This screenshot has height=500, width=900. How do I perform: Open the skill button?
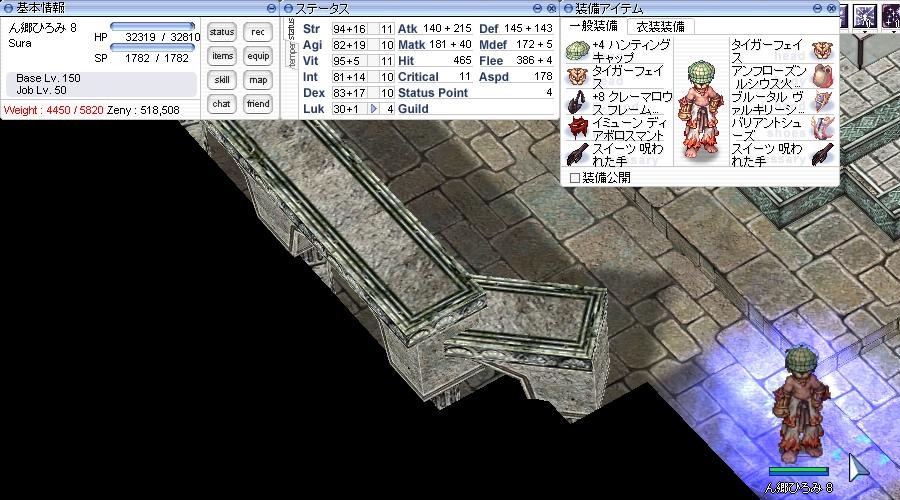(x=222, y=80)
